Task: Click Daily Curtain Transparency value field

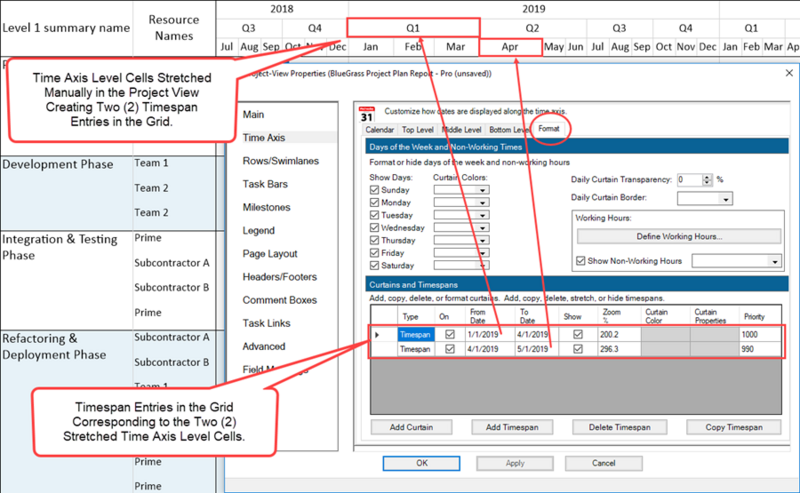Action: pos(689,180)
